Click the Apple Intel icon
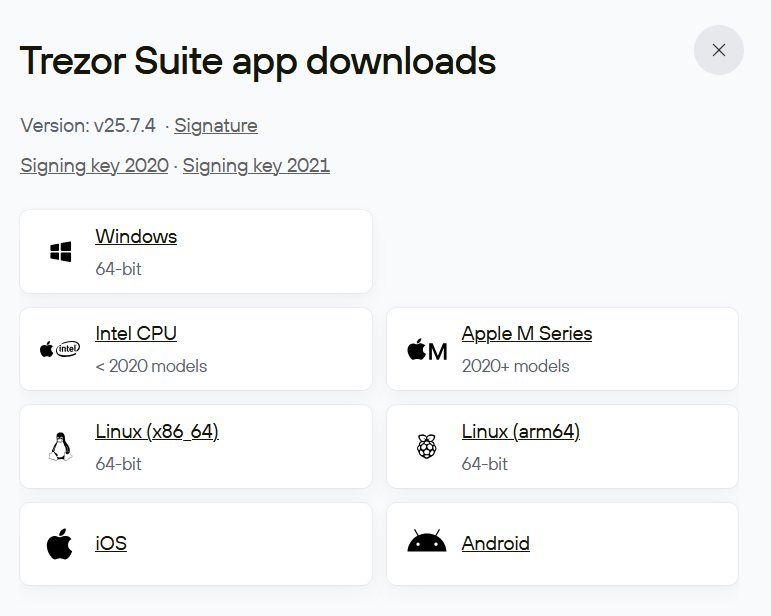This screenshot has height=616, width=771. tap(59, 350)
